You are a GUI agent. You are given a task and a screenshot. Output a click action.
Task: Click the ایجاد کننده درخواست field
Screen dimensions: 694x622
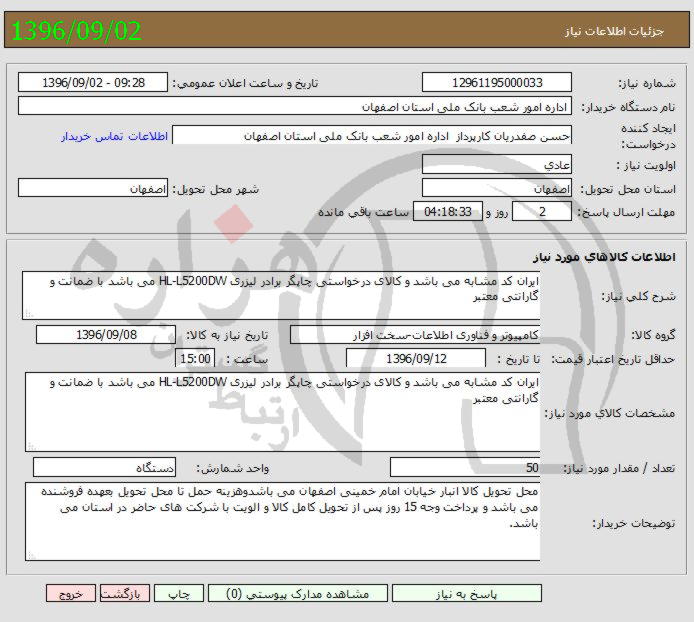(x=372, y=135)
